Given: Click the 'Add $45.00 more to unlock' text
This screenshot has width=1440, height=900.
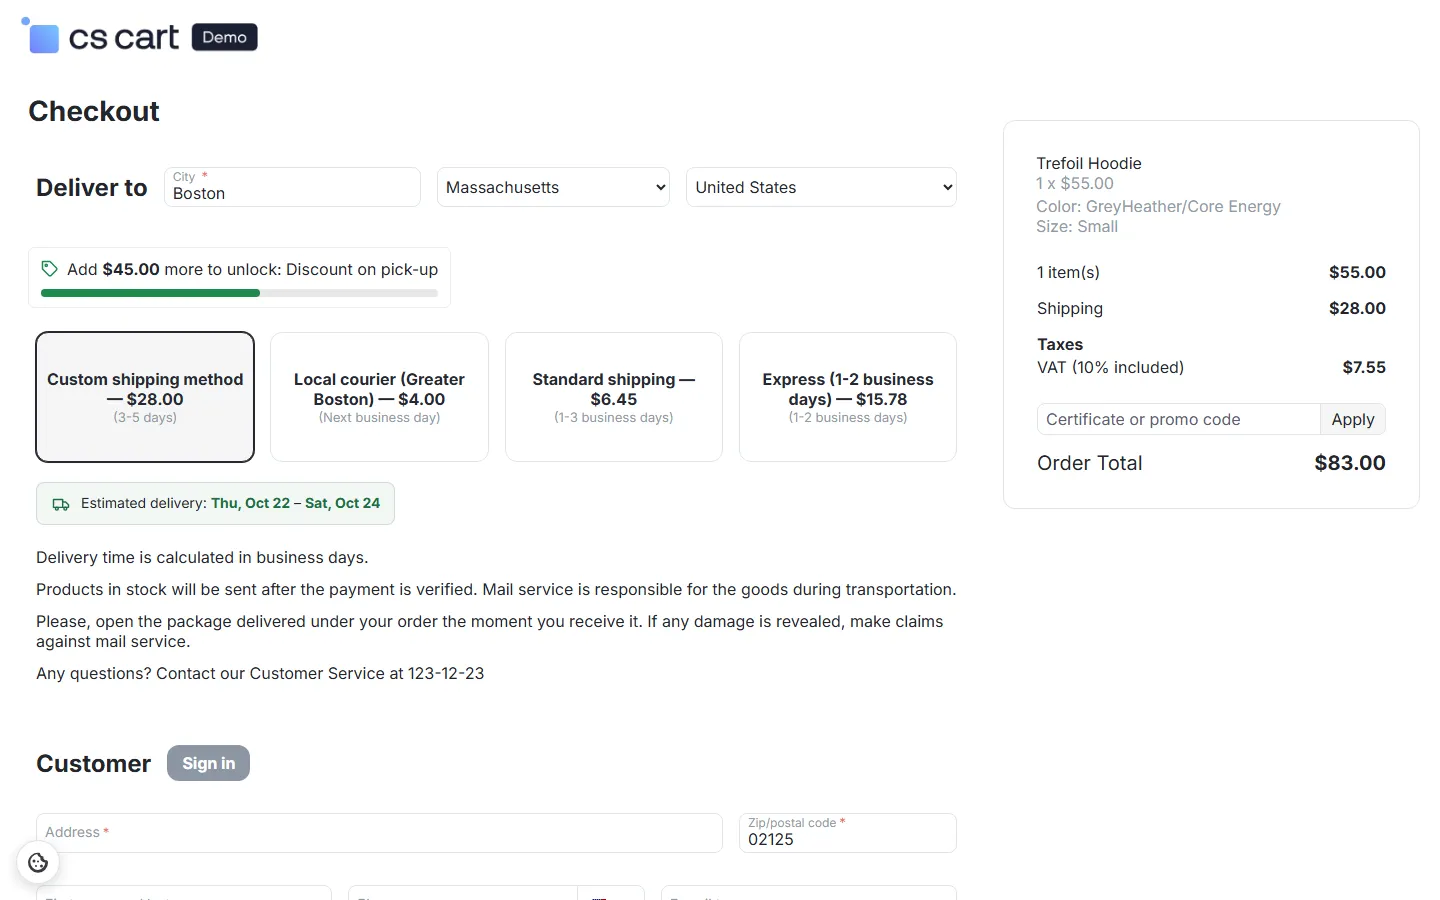Looking at the screenshot, I should click(252, 269).
